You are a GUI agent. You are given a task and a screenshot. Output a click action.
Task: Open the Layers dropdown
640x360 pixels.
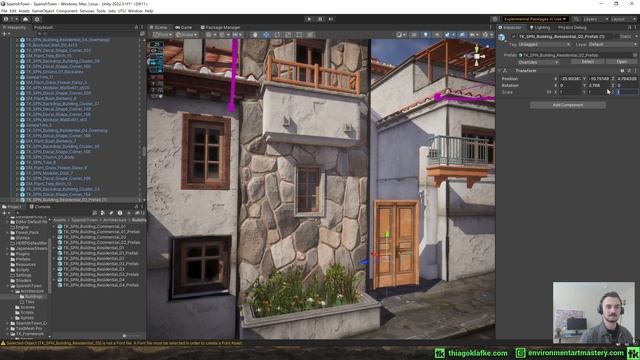coord(595,19)
